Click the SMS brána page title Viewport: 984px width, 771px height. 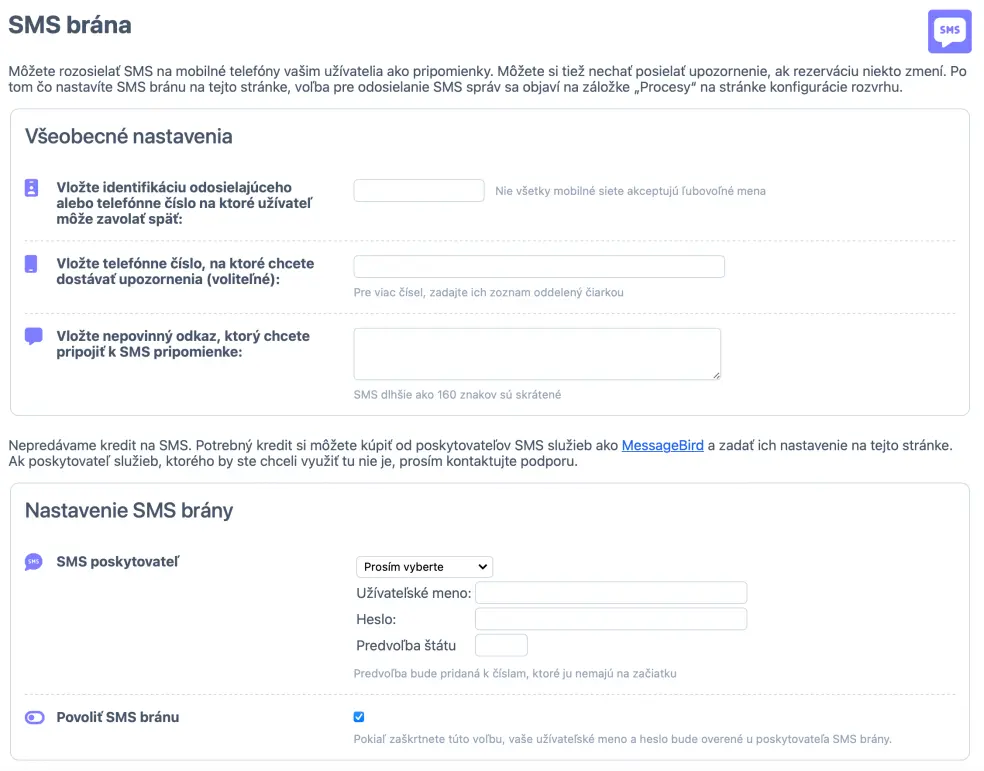click(70, 25)
